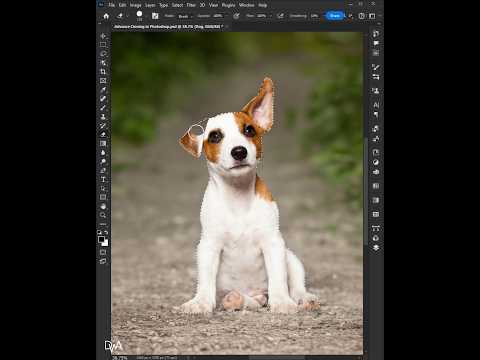This screenshot has height=360, width=480.
Task: Open the Layers panel icon
Action: coord(376,248)
